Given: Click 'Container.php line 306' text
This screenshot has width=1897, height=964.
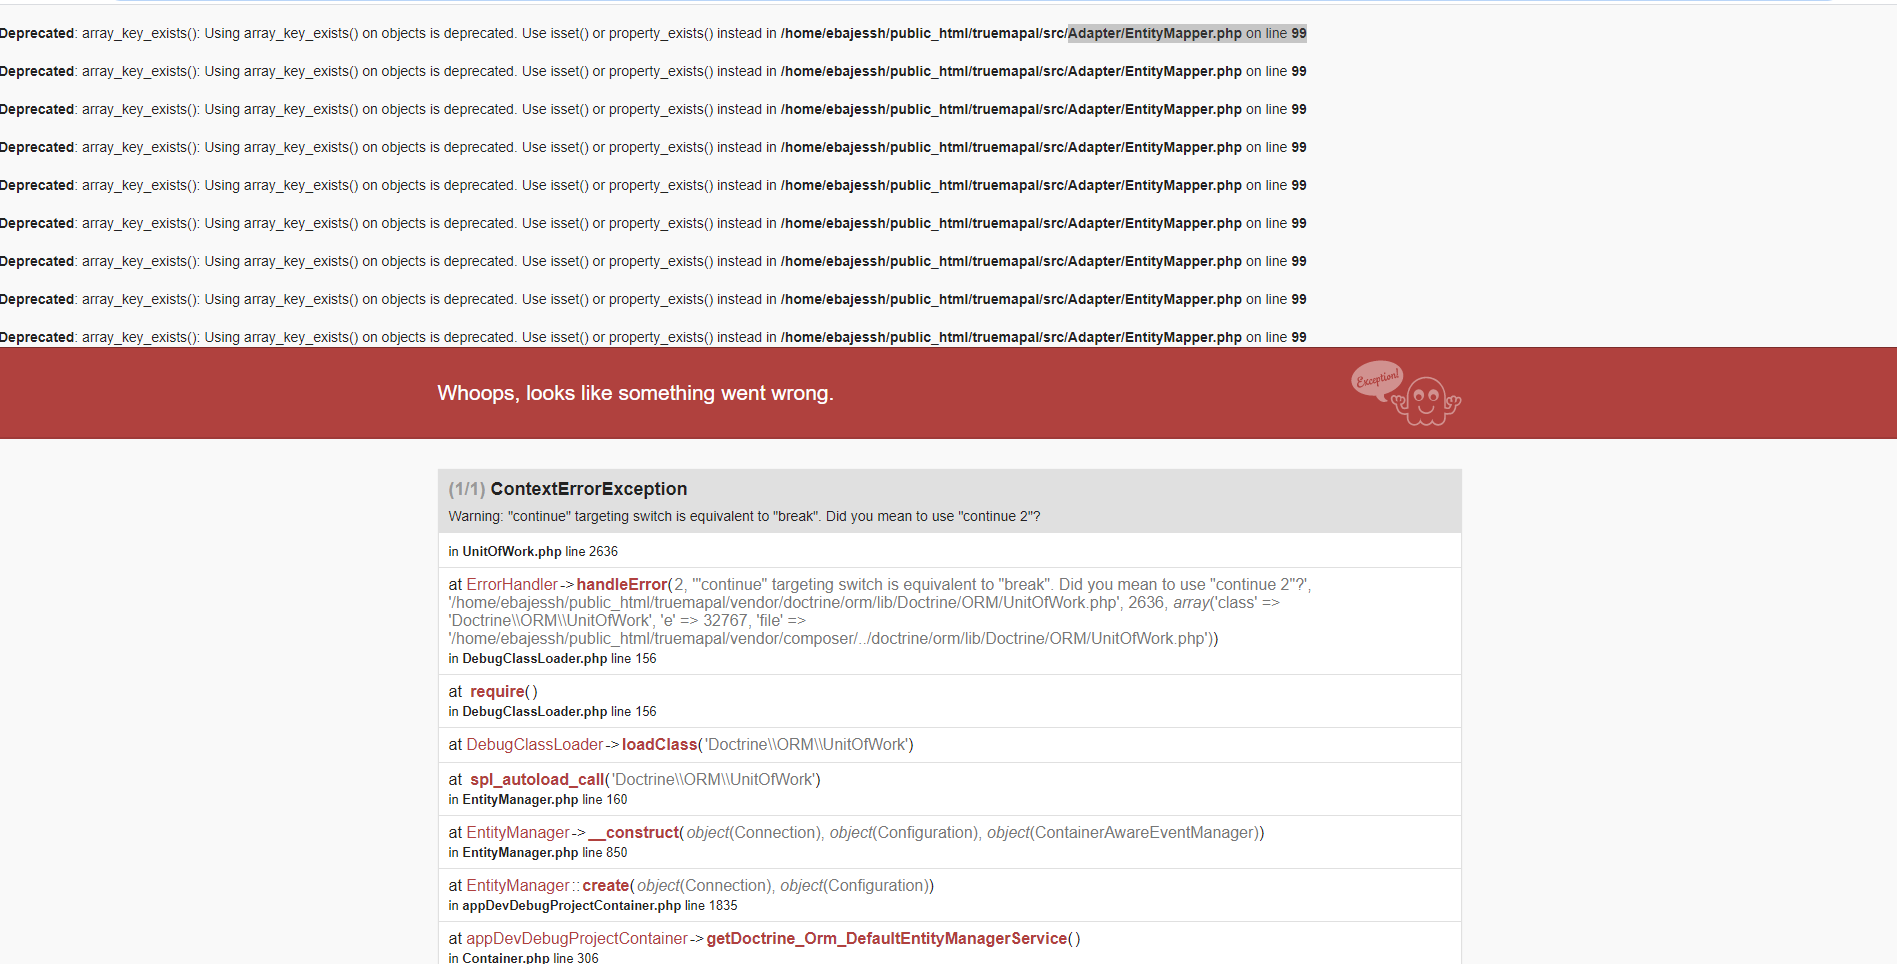Looking at the screenshot, I should [530, 958].
